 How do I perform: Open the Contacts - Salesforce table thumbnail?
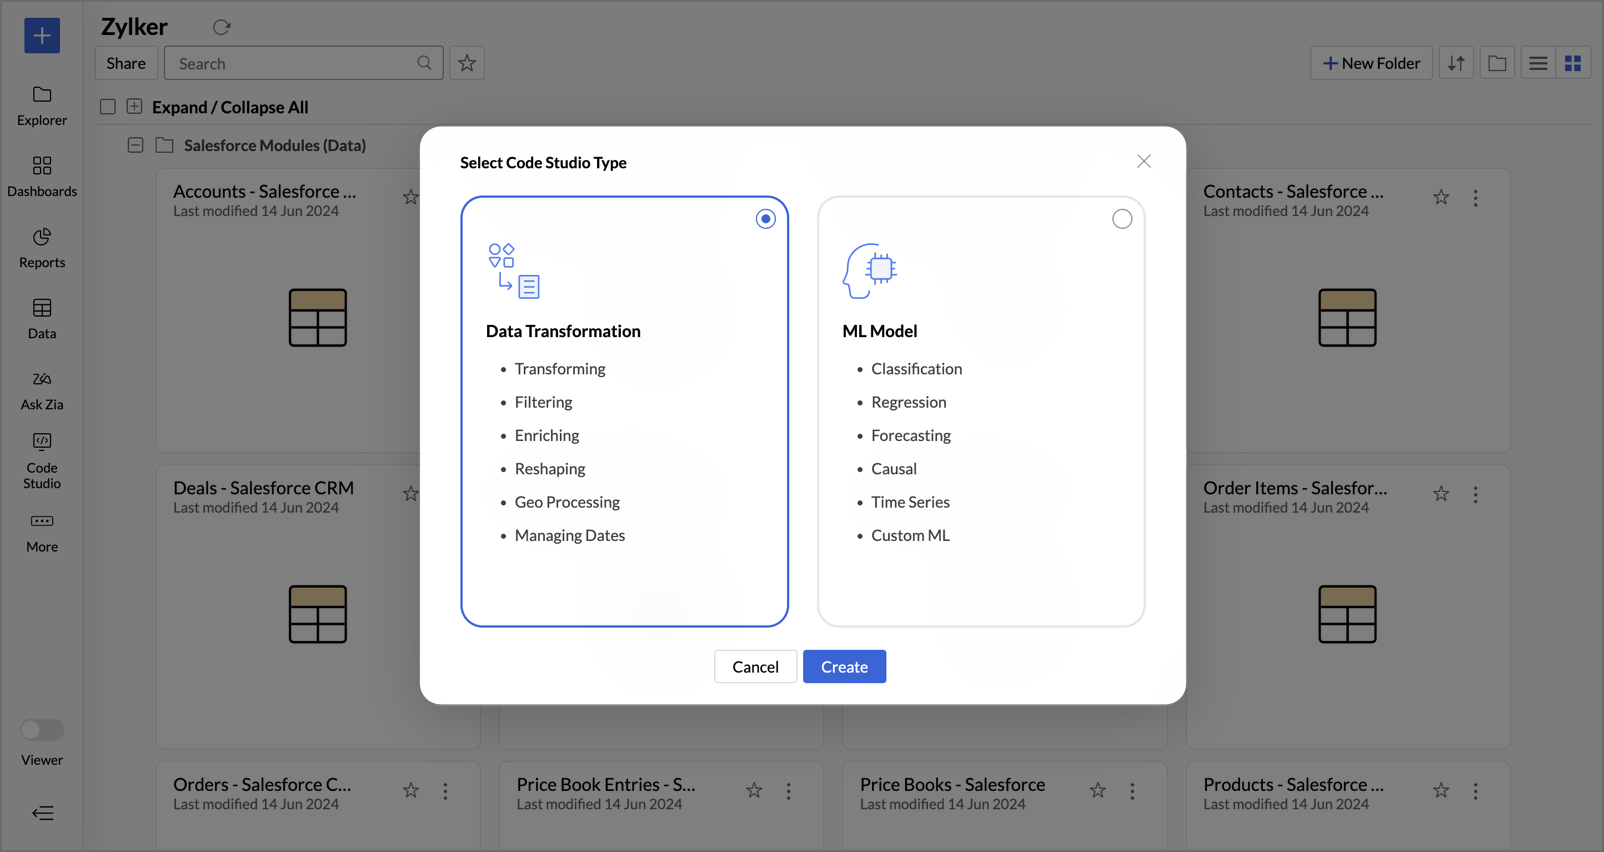pos(1347,318)
